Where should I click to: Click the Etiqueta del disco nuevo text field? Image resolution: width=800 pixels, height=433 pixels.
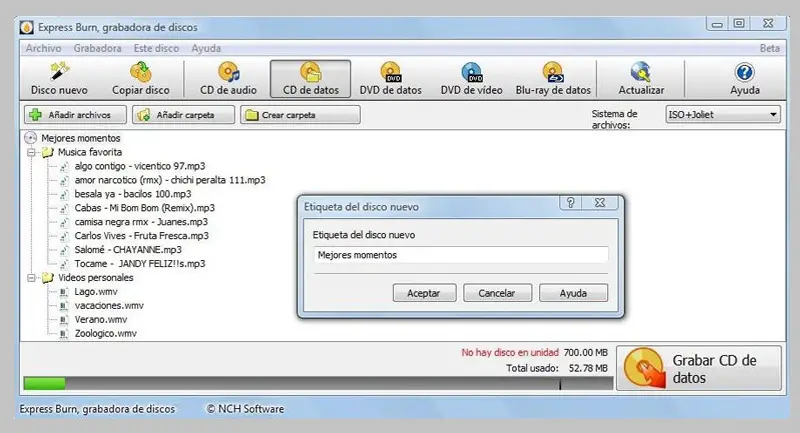click(x=461, y=255)
